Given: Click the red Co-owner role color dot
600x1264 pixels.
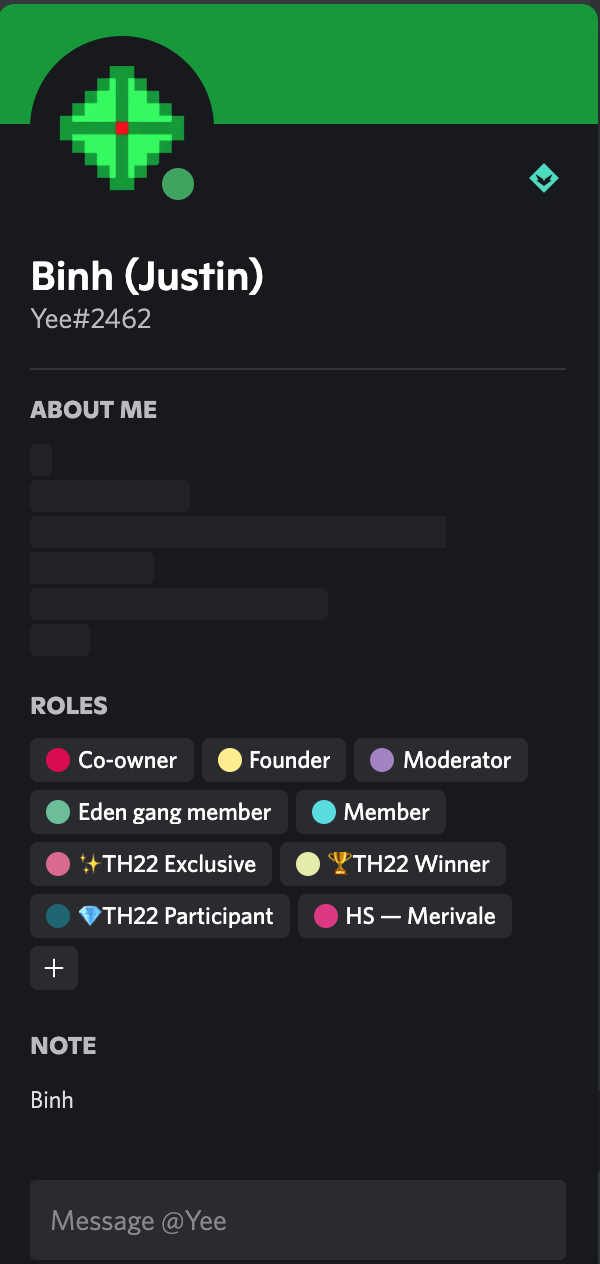Looking at the screenshot, I should coord(58,760).
